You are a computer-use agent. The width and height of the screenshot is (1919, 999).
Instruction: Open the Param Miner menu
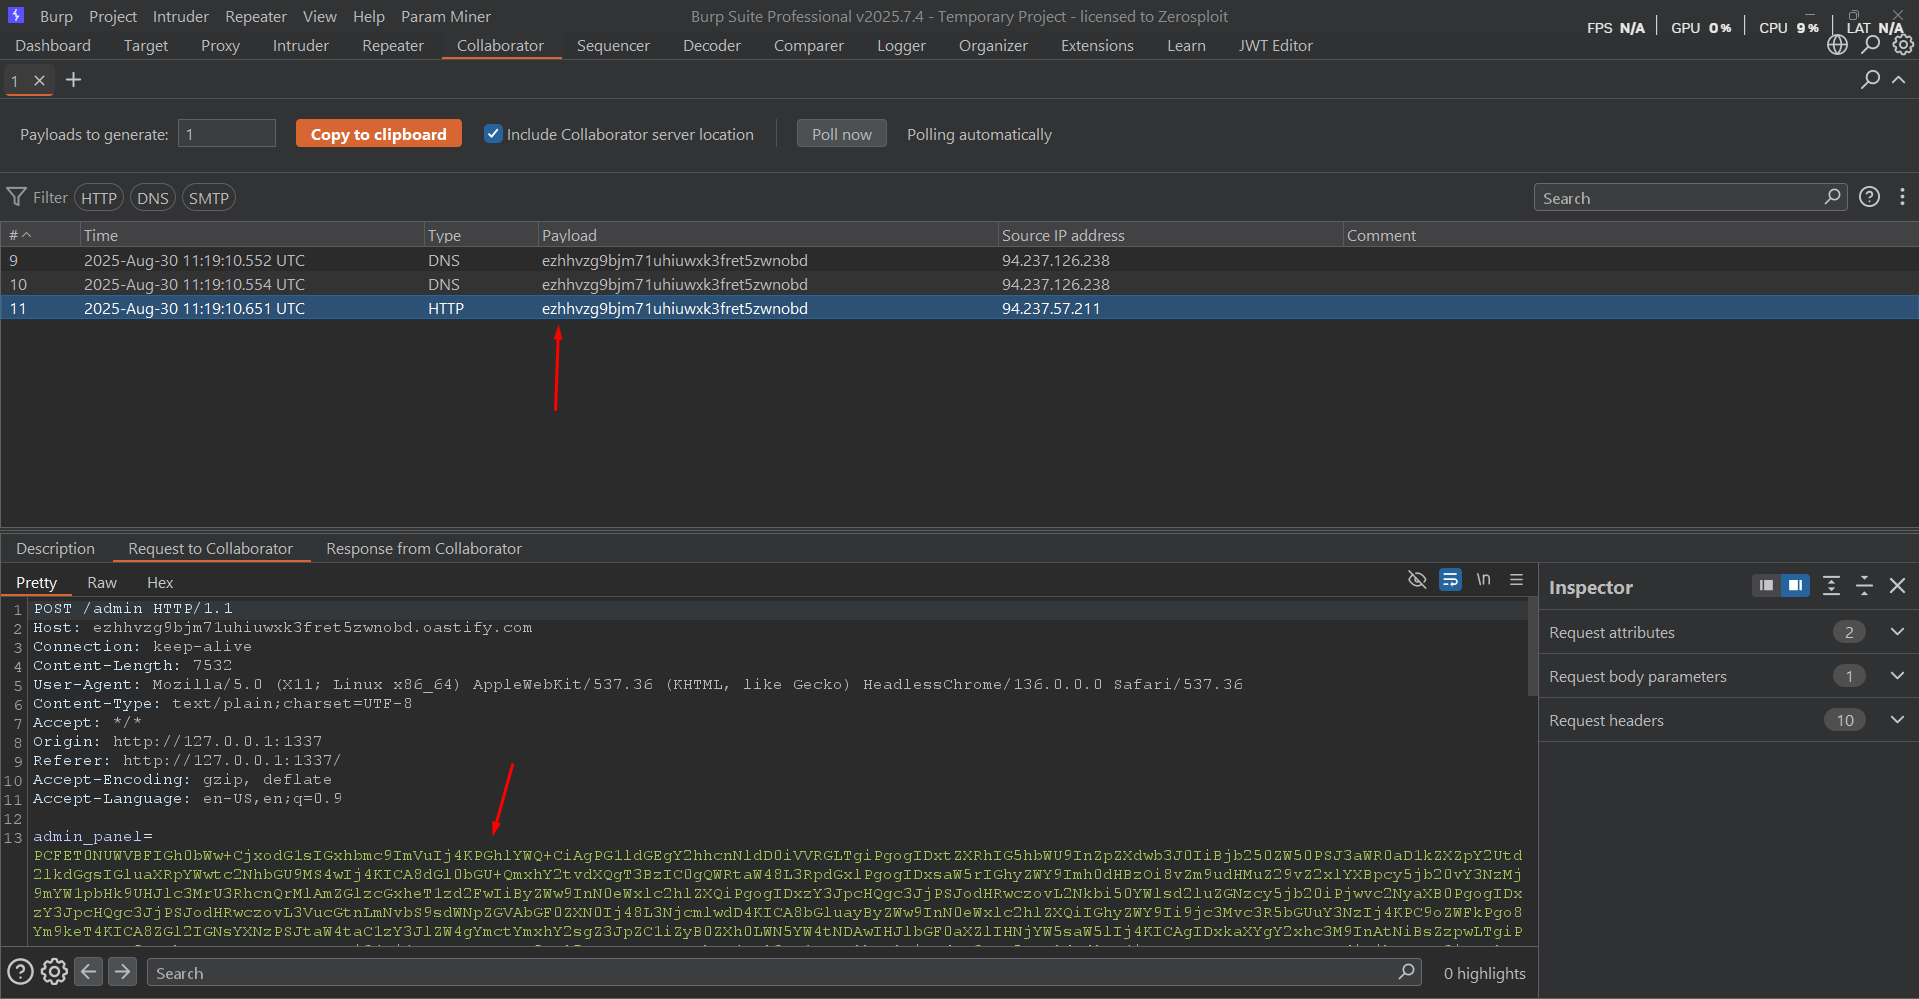[446, 16]
